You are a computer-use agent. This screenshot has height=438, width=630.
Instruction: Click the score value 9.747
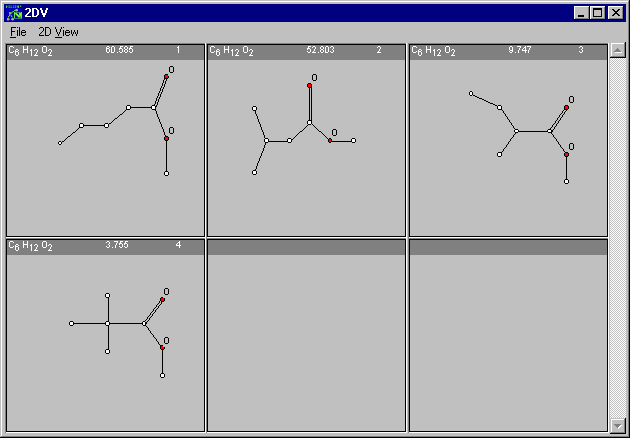click(x=520, y=50)
